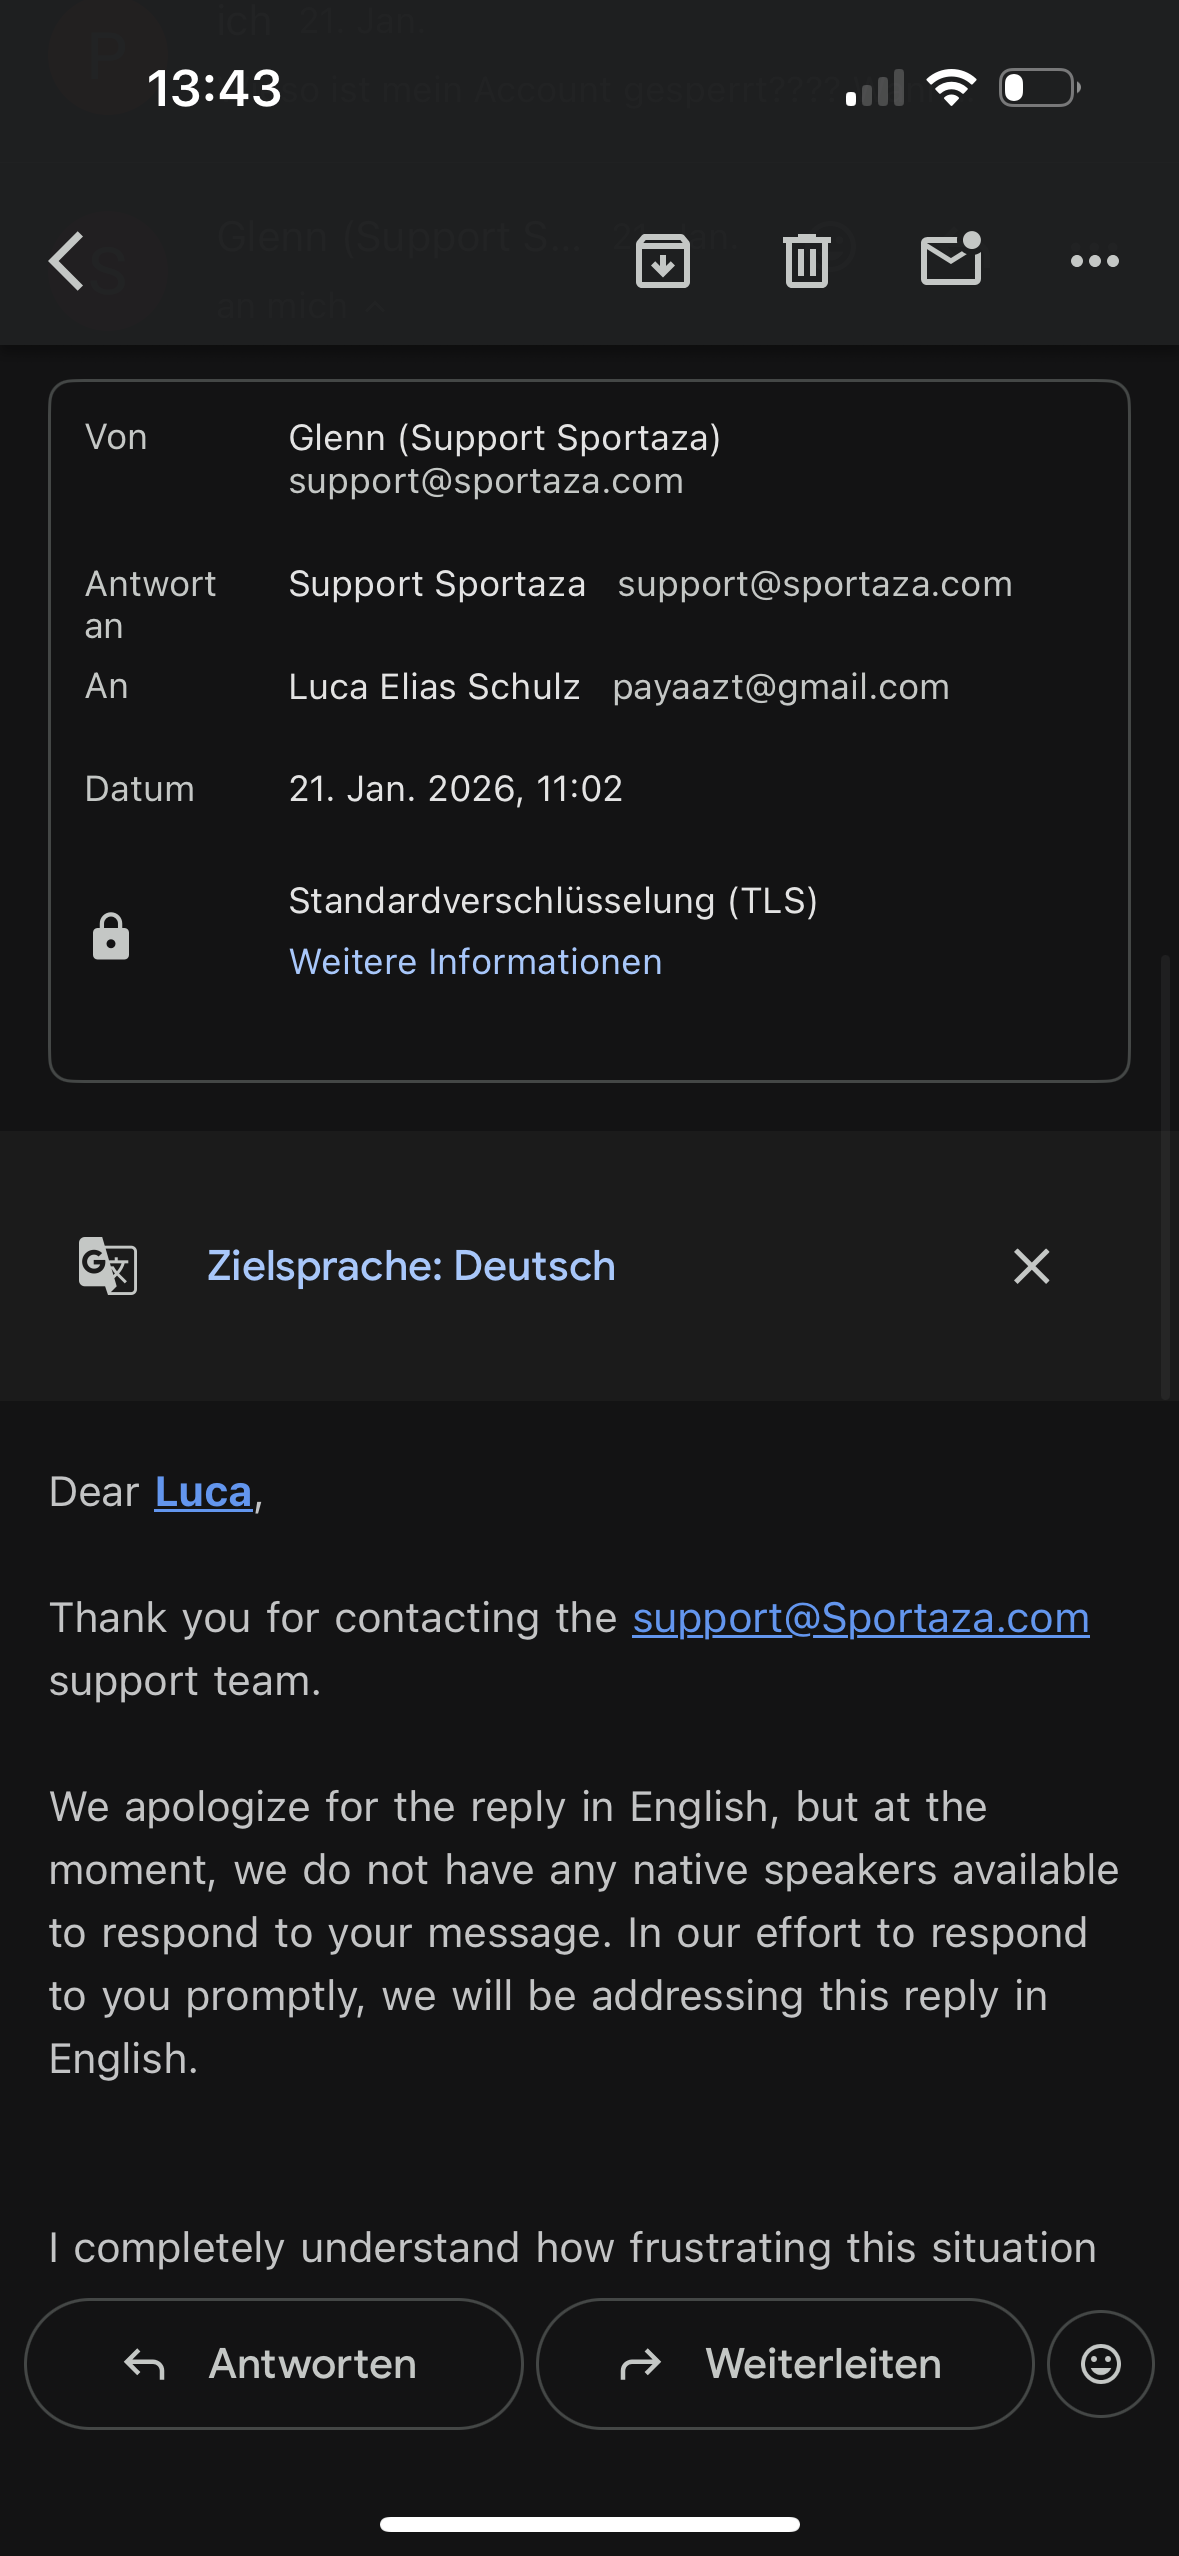Delete the email using the trash icon
This screenshot has width=1179, height=2556.
coord(807,262)
